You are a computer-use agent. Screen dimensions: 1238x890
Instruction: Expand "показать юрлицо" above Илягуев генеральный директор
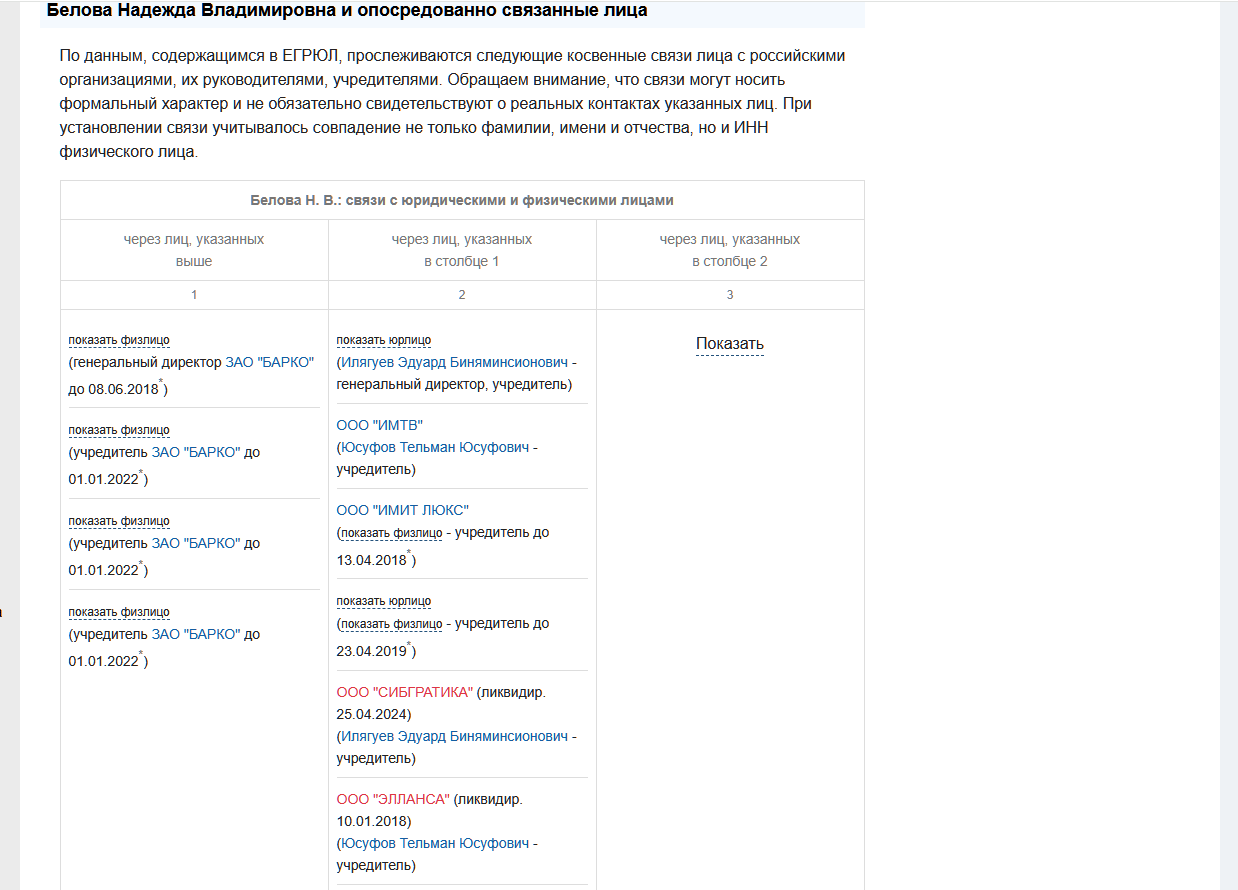(384, 340)
